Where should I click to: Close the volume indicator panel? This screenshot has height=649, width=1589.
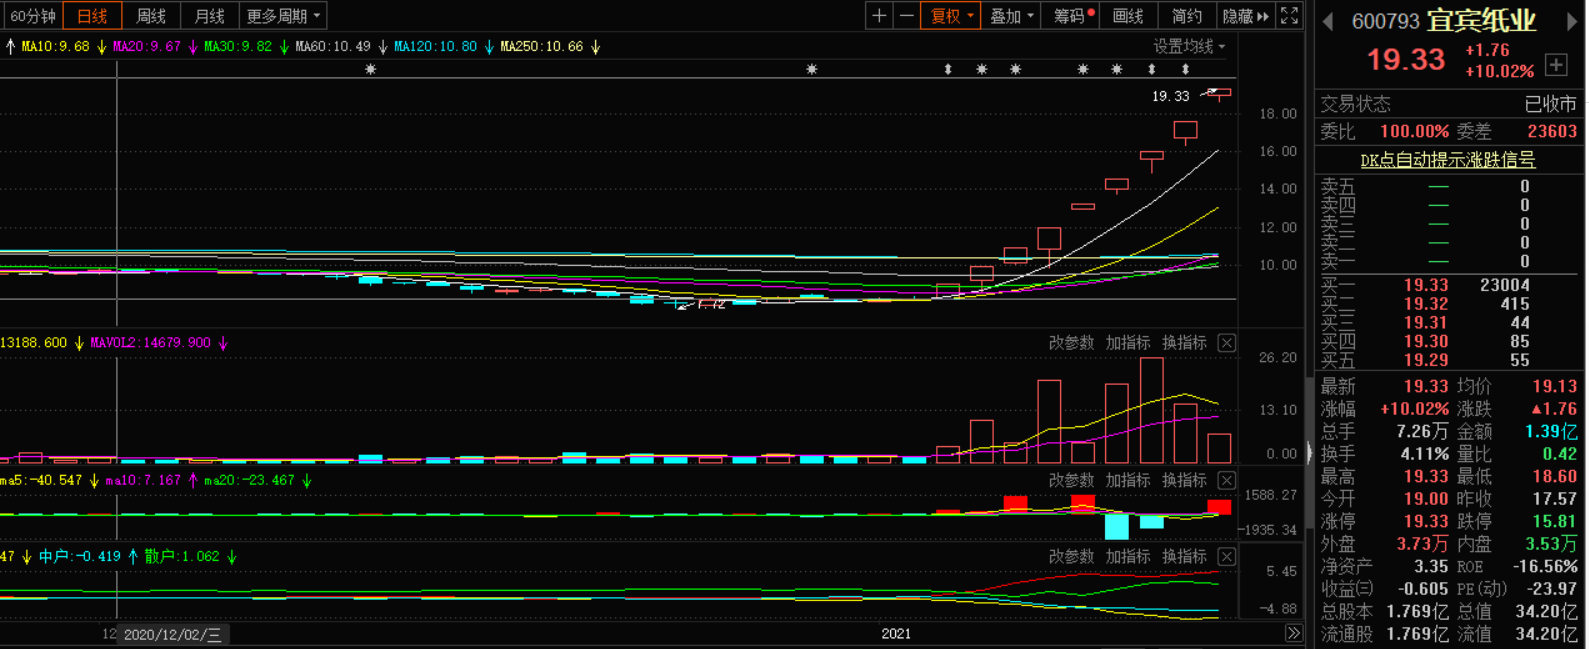pyautogui.click(x=1227, y=343)
